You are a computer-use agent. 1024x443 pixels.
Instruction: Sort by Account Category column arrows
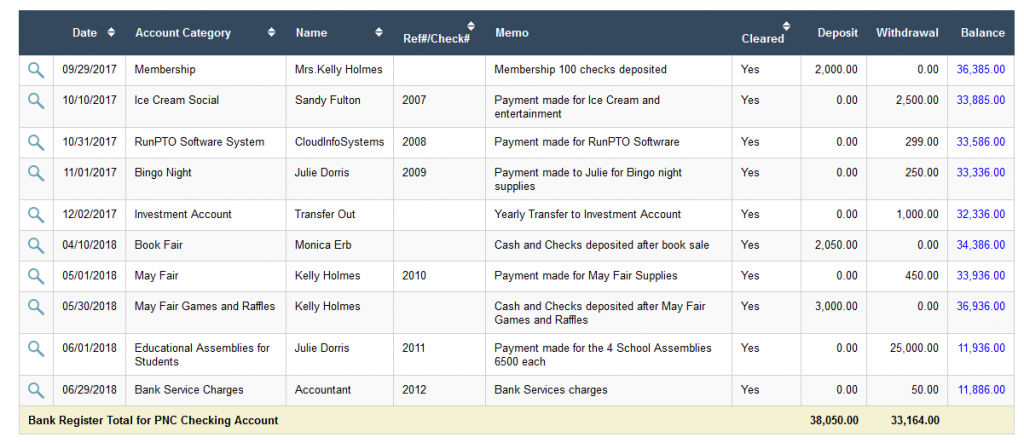[x=272, y=33]
